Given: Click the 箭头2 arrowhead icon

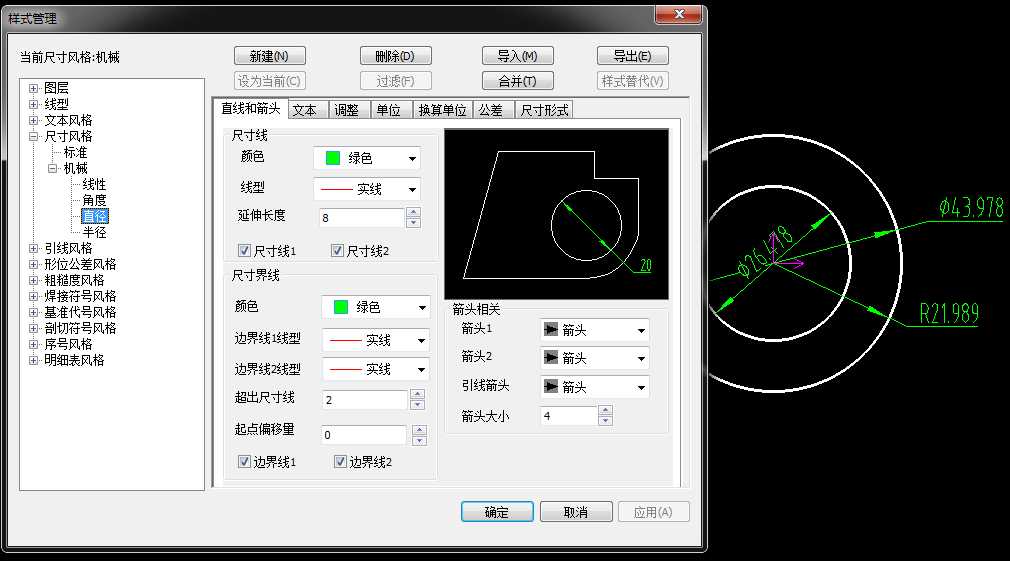Looking at the screenshot, I should pos(550,358).
